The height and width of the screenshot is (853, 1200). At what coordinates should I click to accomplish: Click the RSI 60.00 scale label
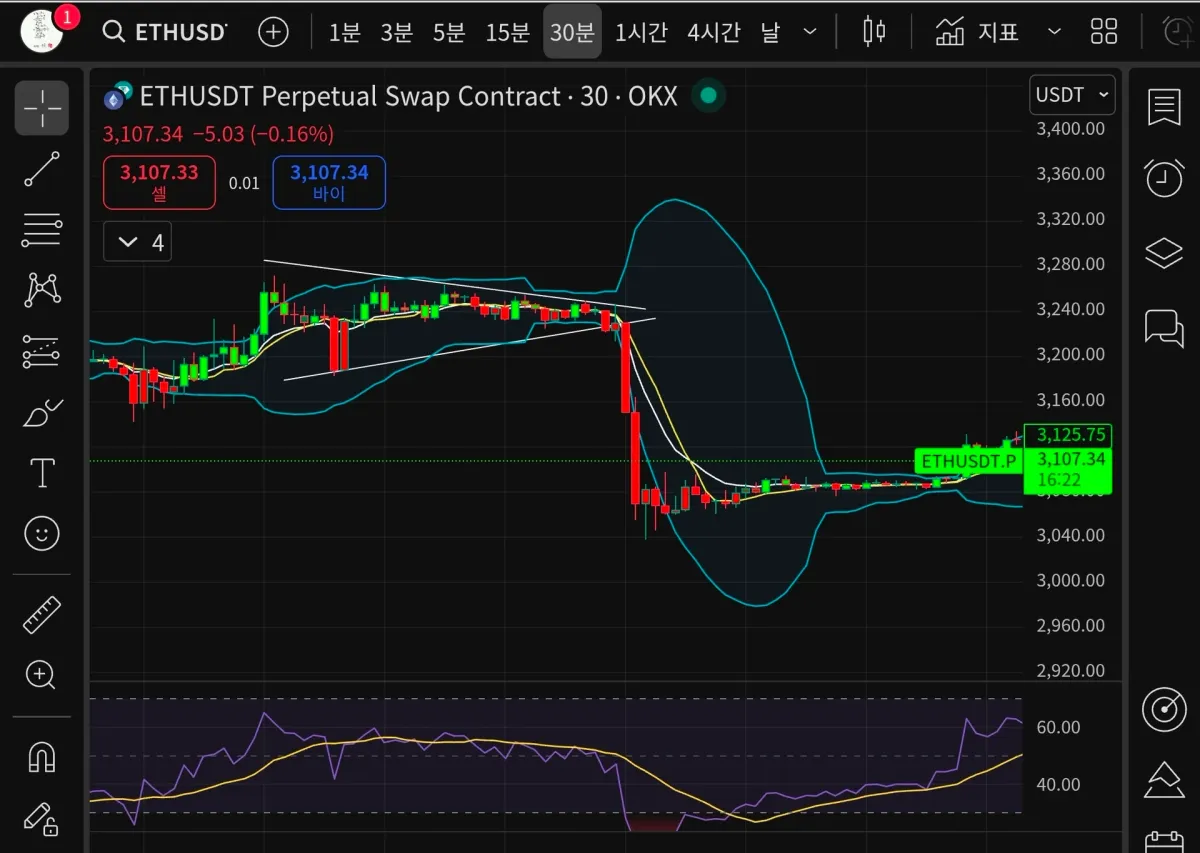(1058, 727)
